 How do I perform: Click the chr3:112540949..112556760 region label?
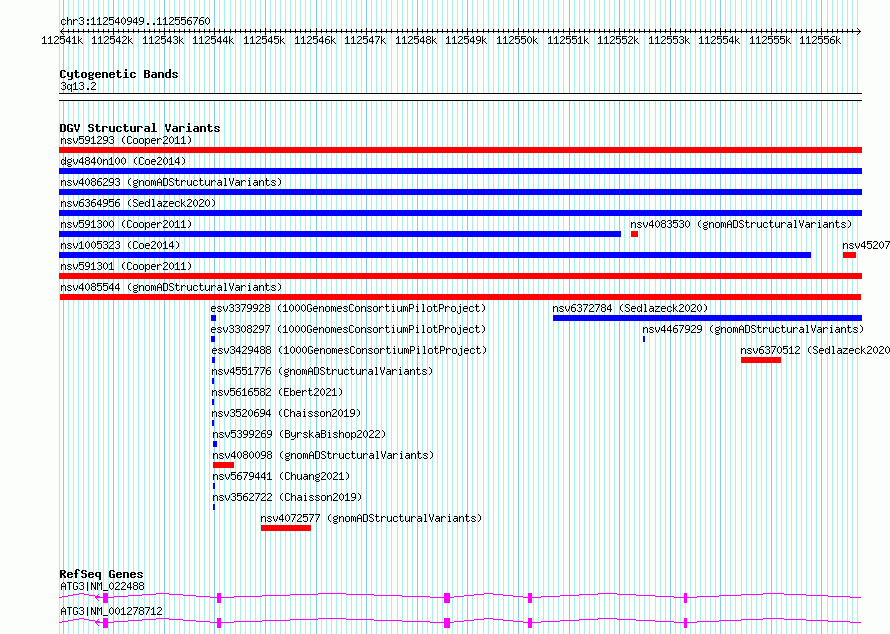click(135, 22)
